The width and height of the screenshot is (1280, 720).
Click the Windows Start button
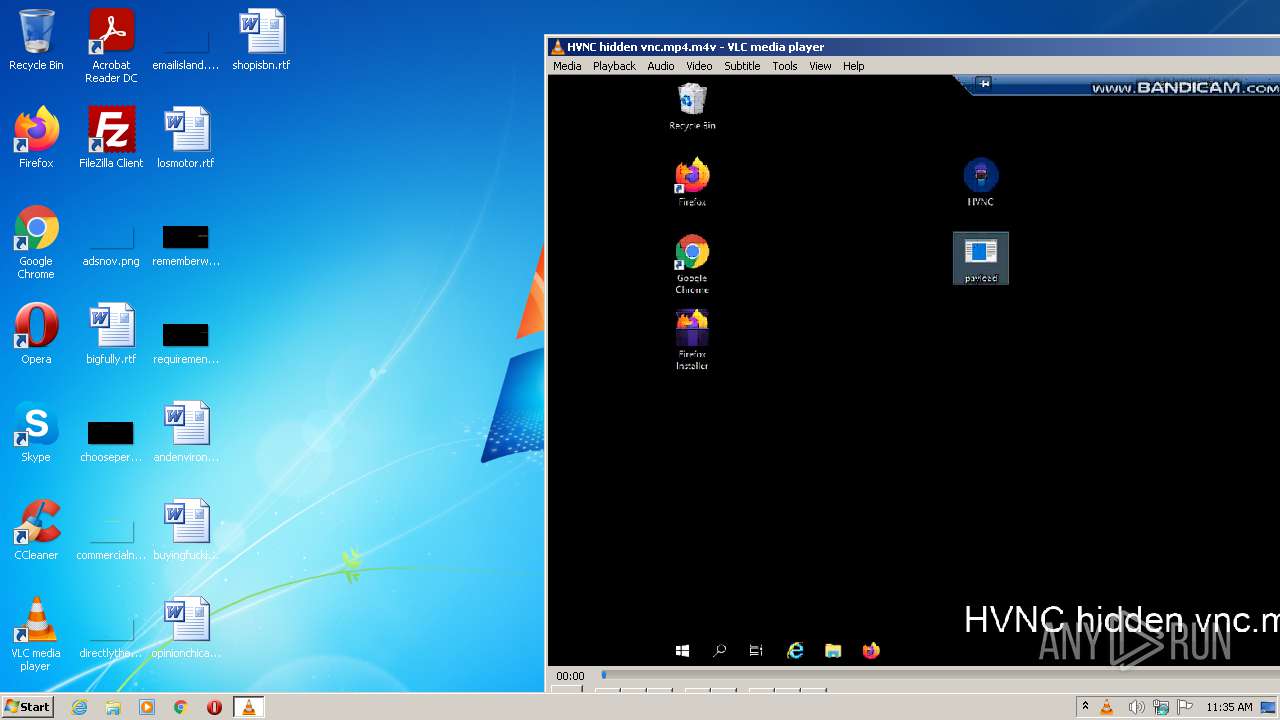[x=27, y=706]
